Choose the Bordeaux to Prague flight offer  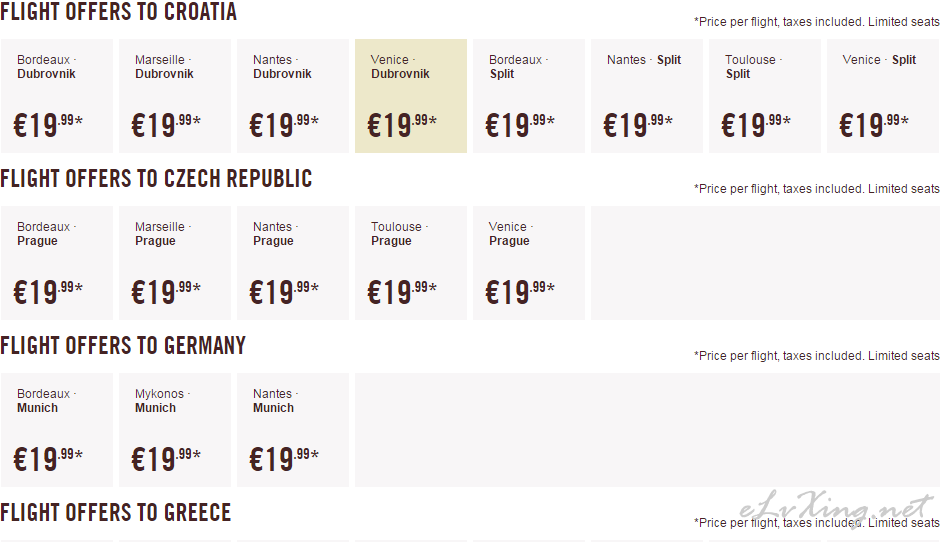57,263
